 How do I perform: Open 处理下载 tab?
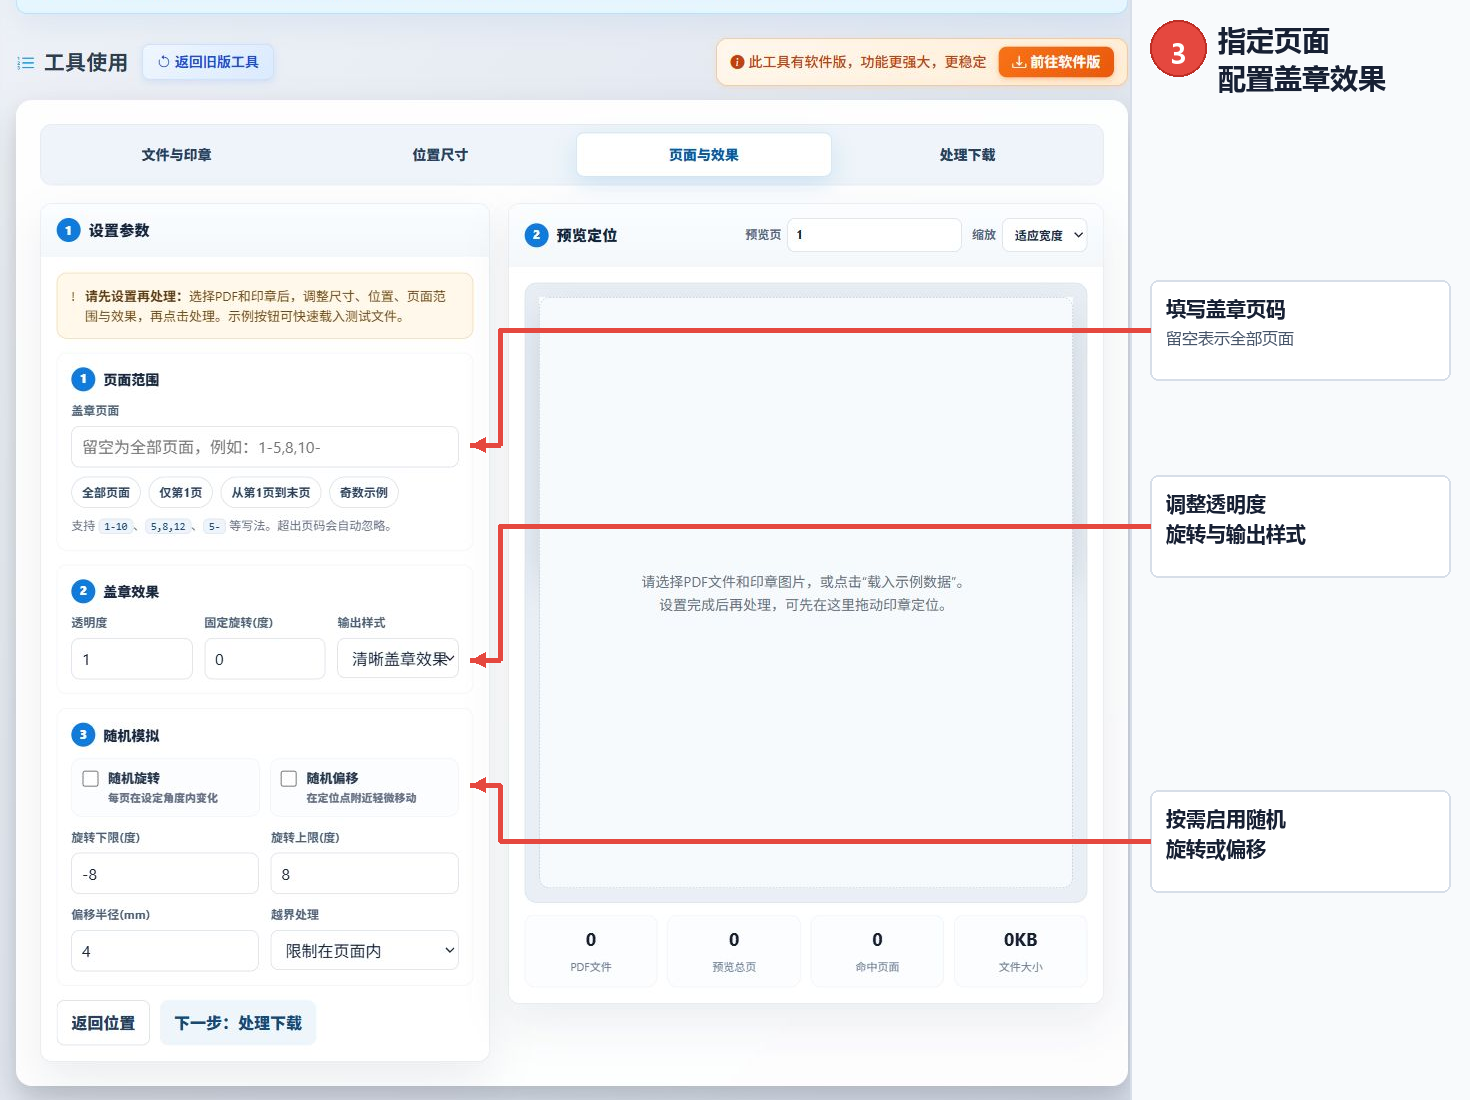pyautogui.click(x=967, y=155)
